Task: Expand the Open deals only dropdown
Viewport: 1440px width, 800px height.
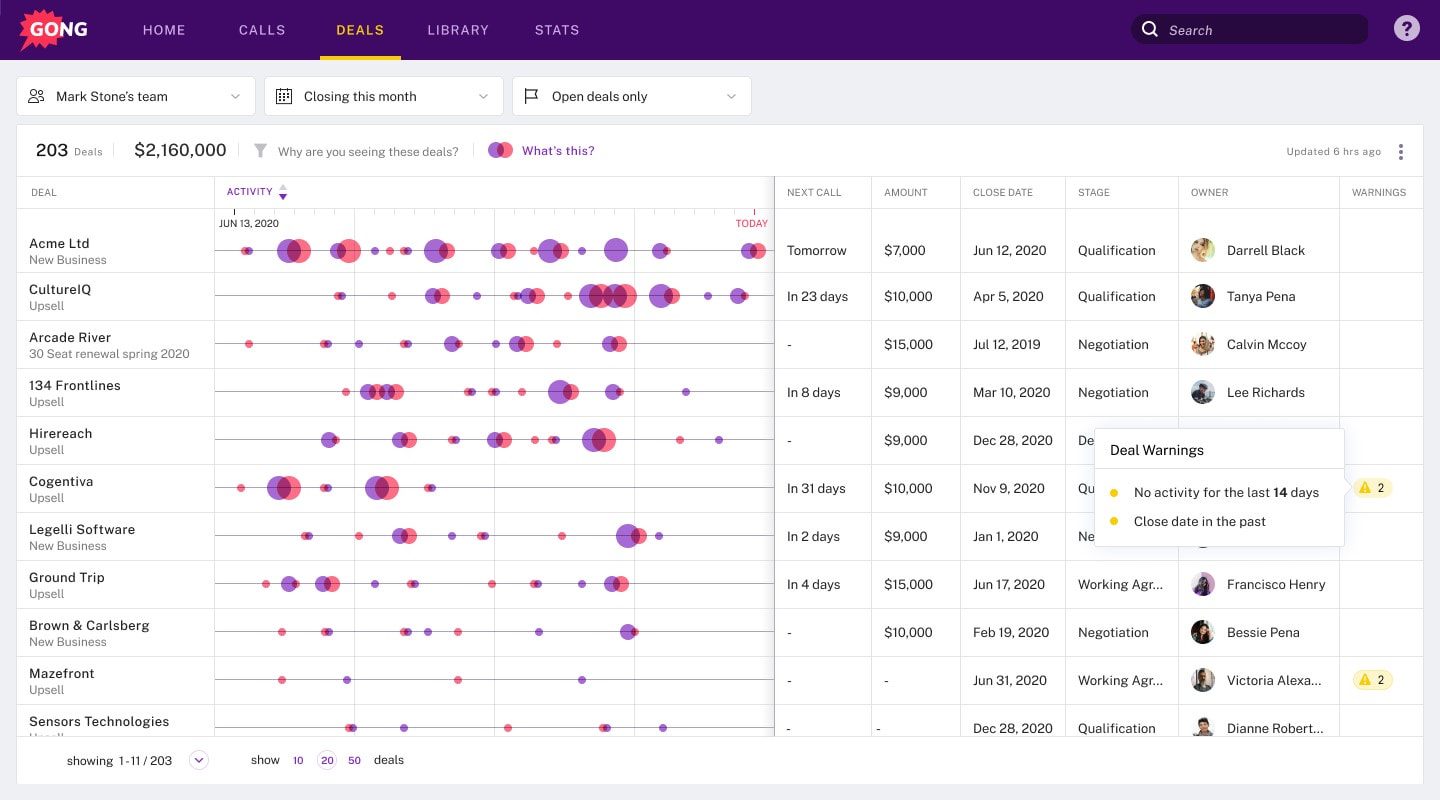Action: point(729,95)
